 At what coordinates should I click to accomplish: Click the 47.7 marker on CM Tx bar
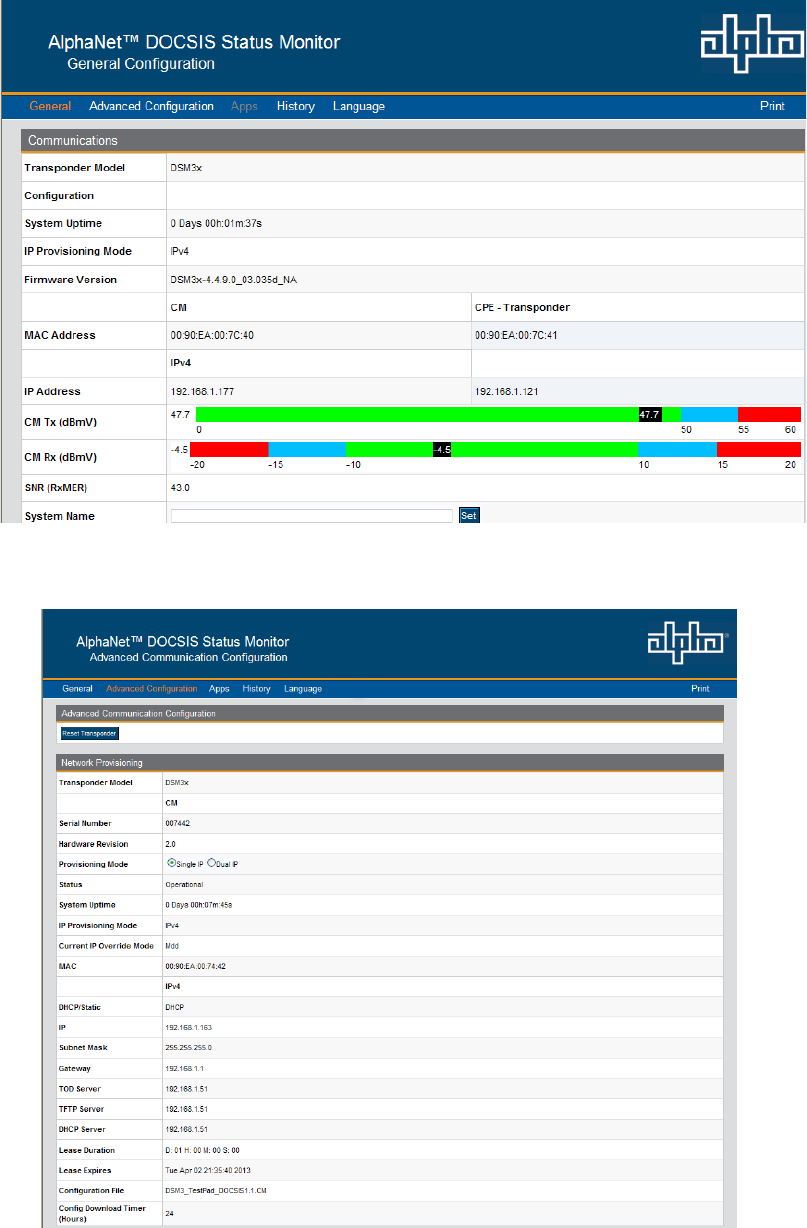point(650,413)
